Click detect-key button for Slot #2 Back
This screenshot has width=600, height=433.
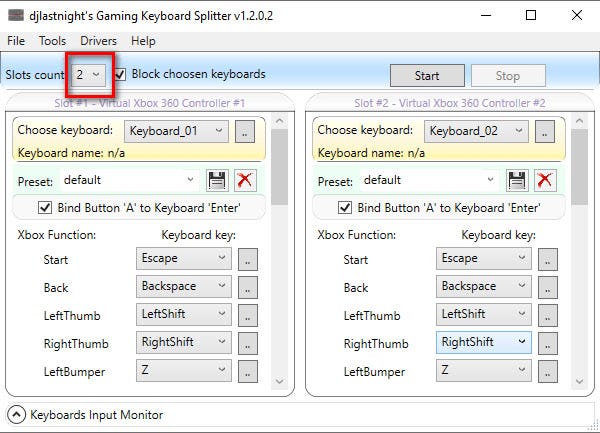click(x=548, y=287)
